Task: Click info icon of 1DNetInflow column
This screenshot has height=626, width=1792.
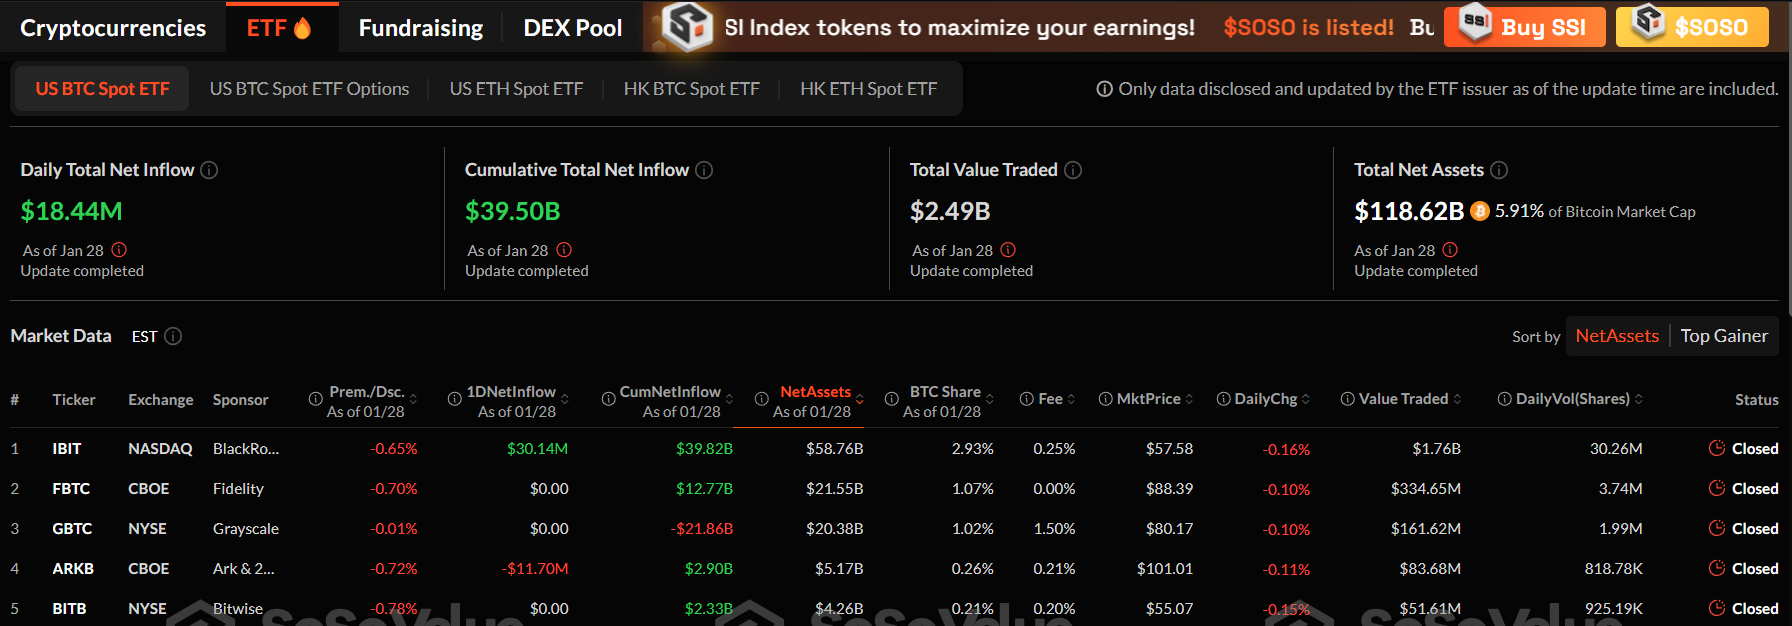Action: tap(455, 399)
